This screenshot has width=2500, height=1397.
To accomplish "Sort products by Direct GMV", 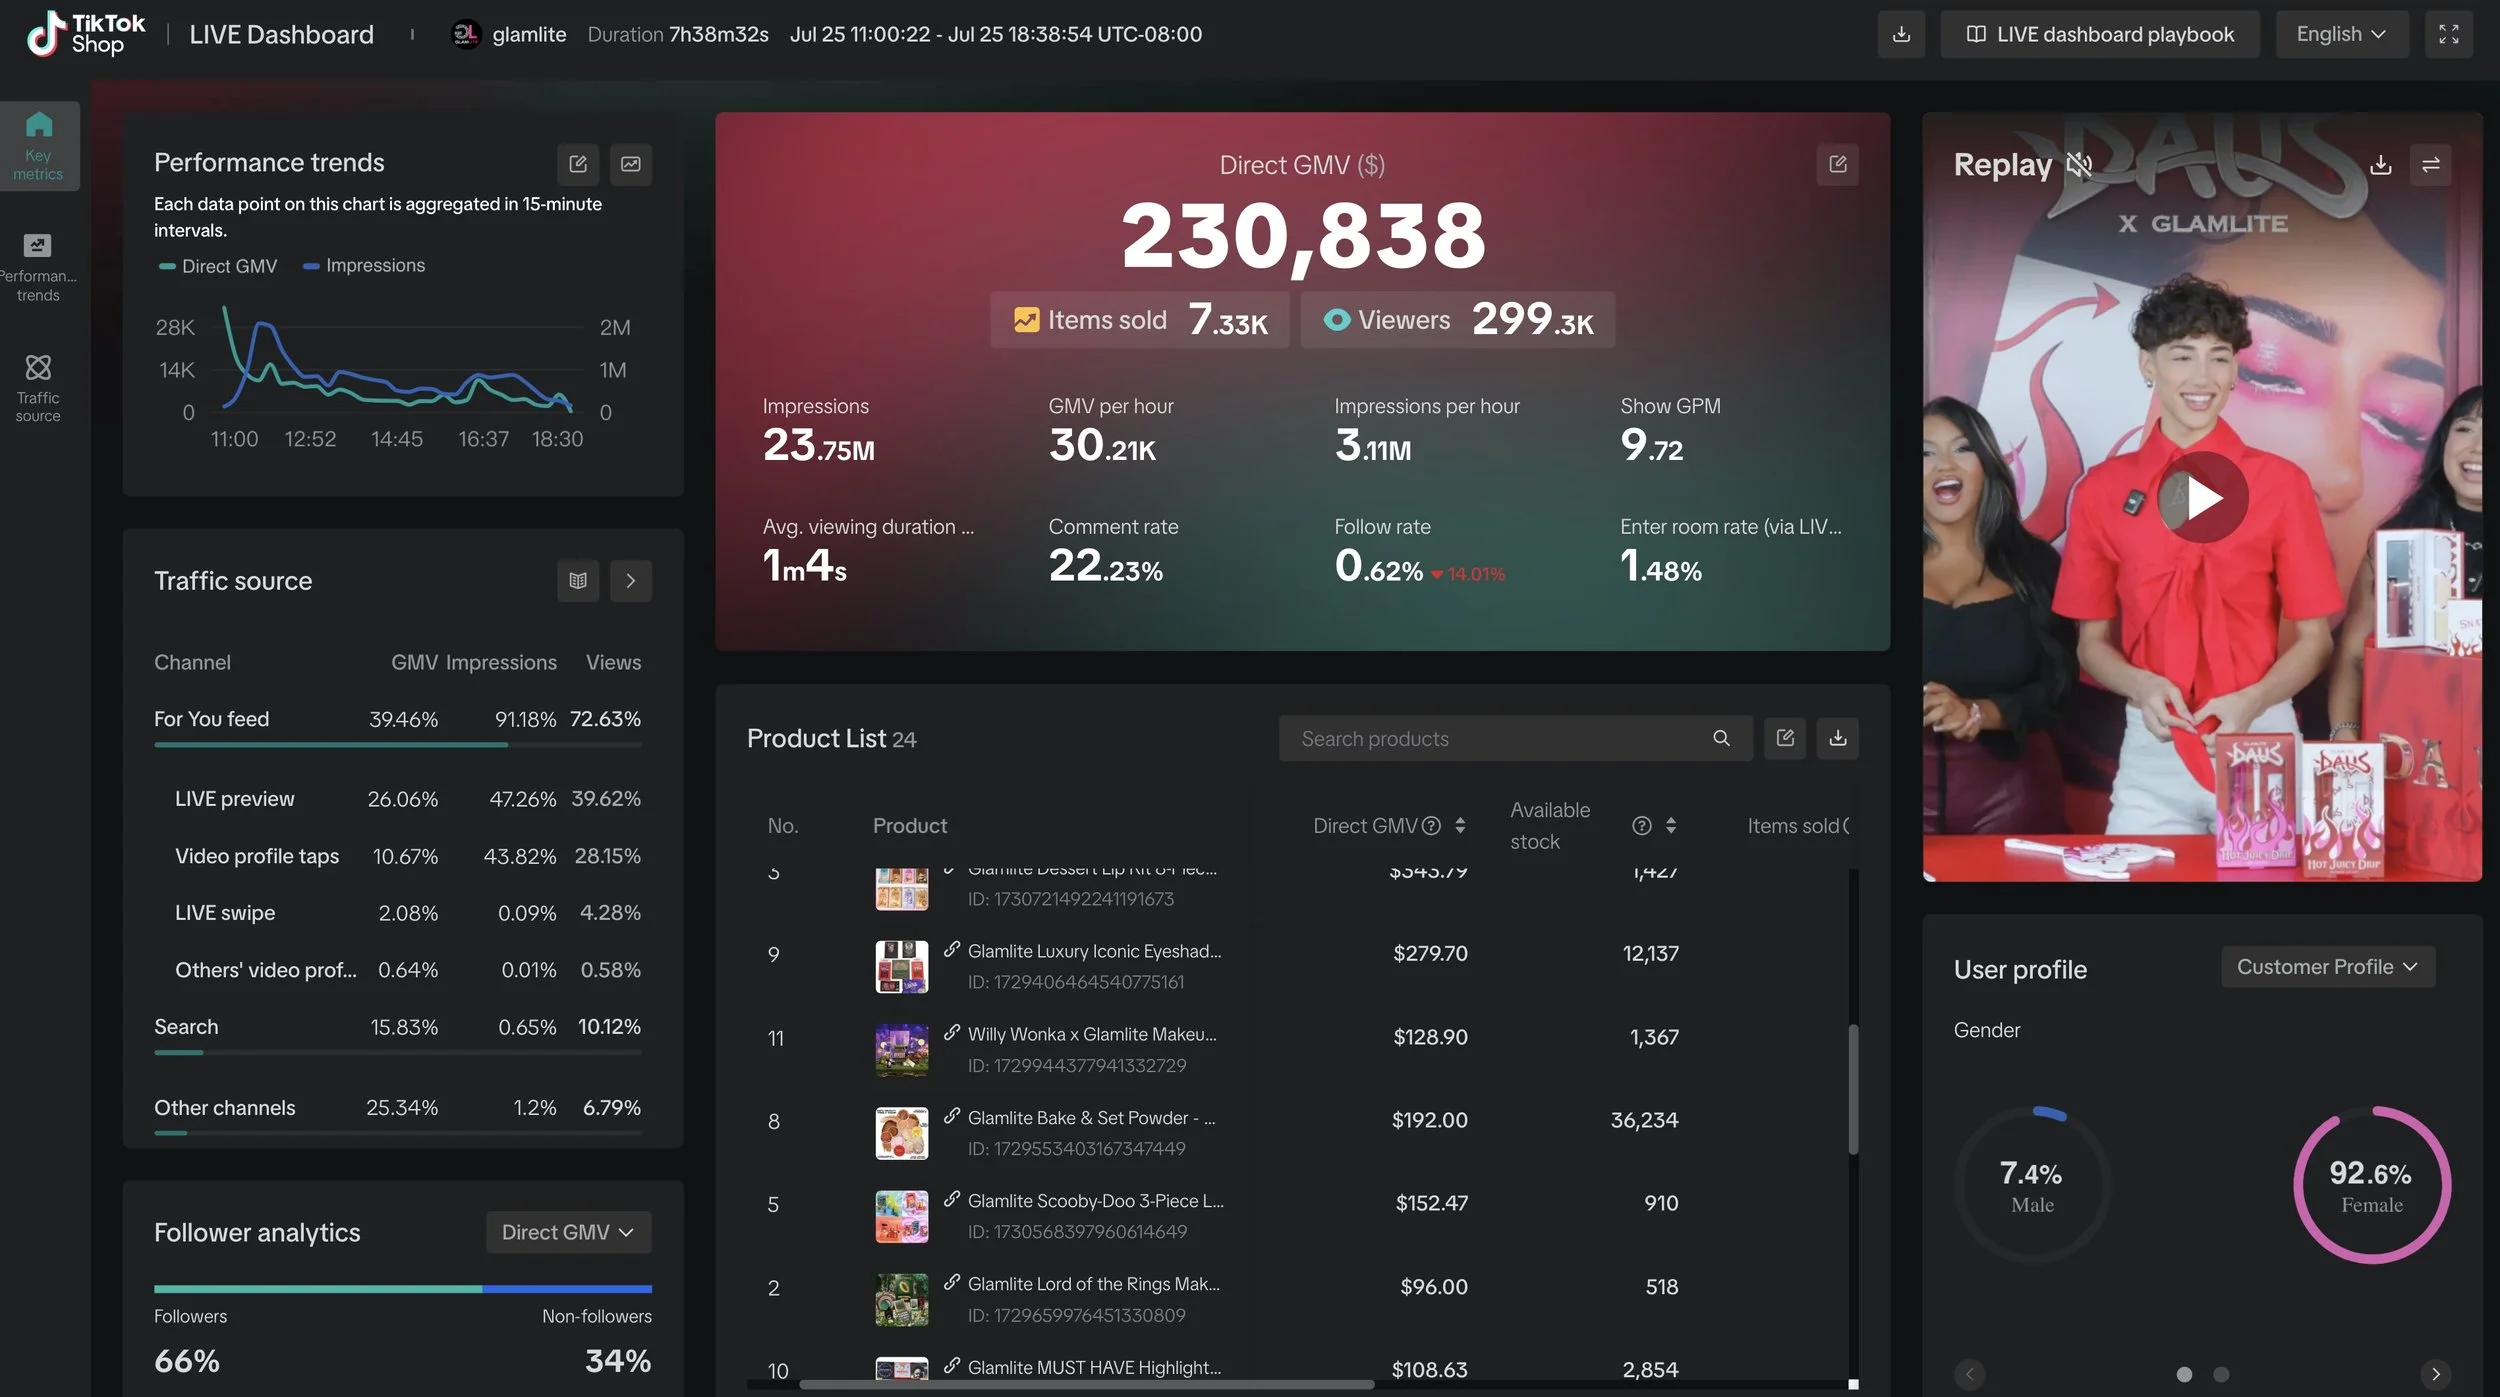I will click(1460, 826).
